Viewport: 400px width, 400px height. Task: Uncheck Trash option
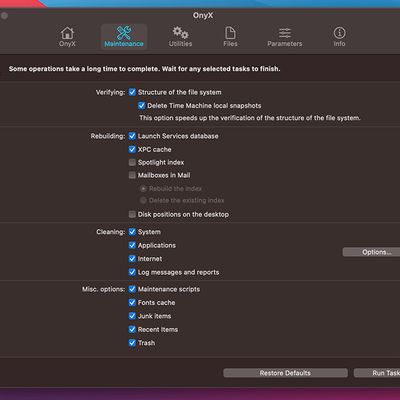pyautogui.click(x=132, y=343)
